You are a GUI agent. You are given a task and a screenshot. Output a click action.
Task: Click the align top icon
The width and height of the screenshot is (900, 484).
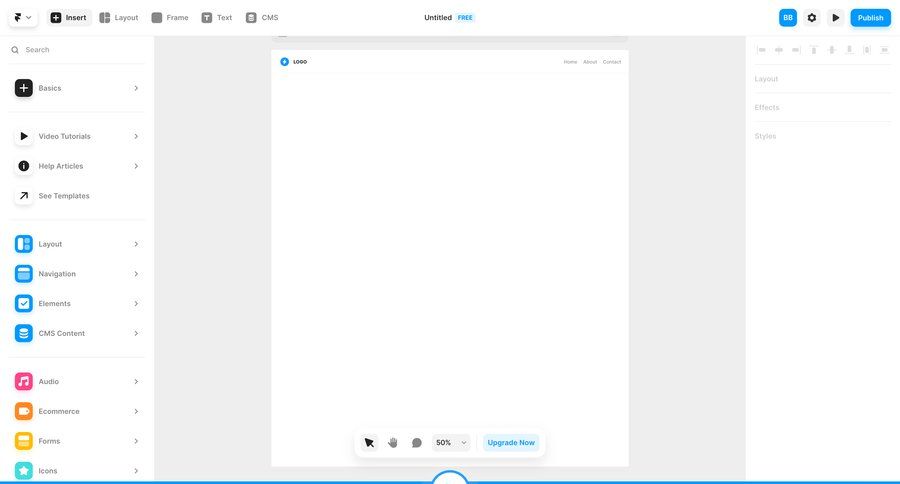coord(814,50)
